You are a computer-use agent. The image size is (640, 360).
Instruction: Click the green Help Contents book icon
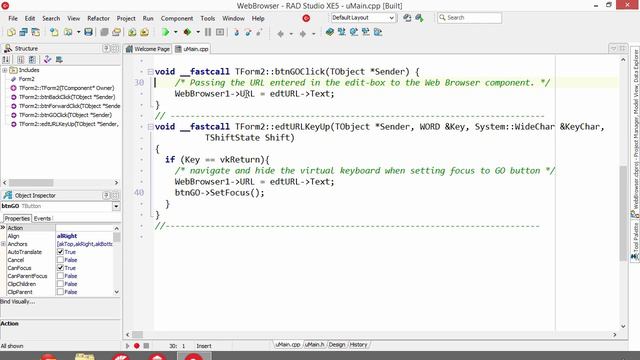click(x=330, y=32)
